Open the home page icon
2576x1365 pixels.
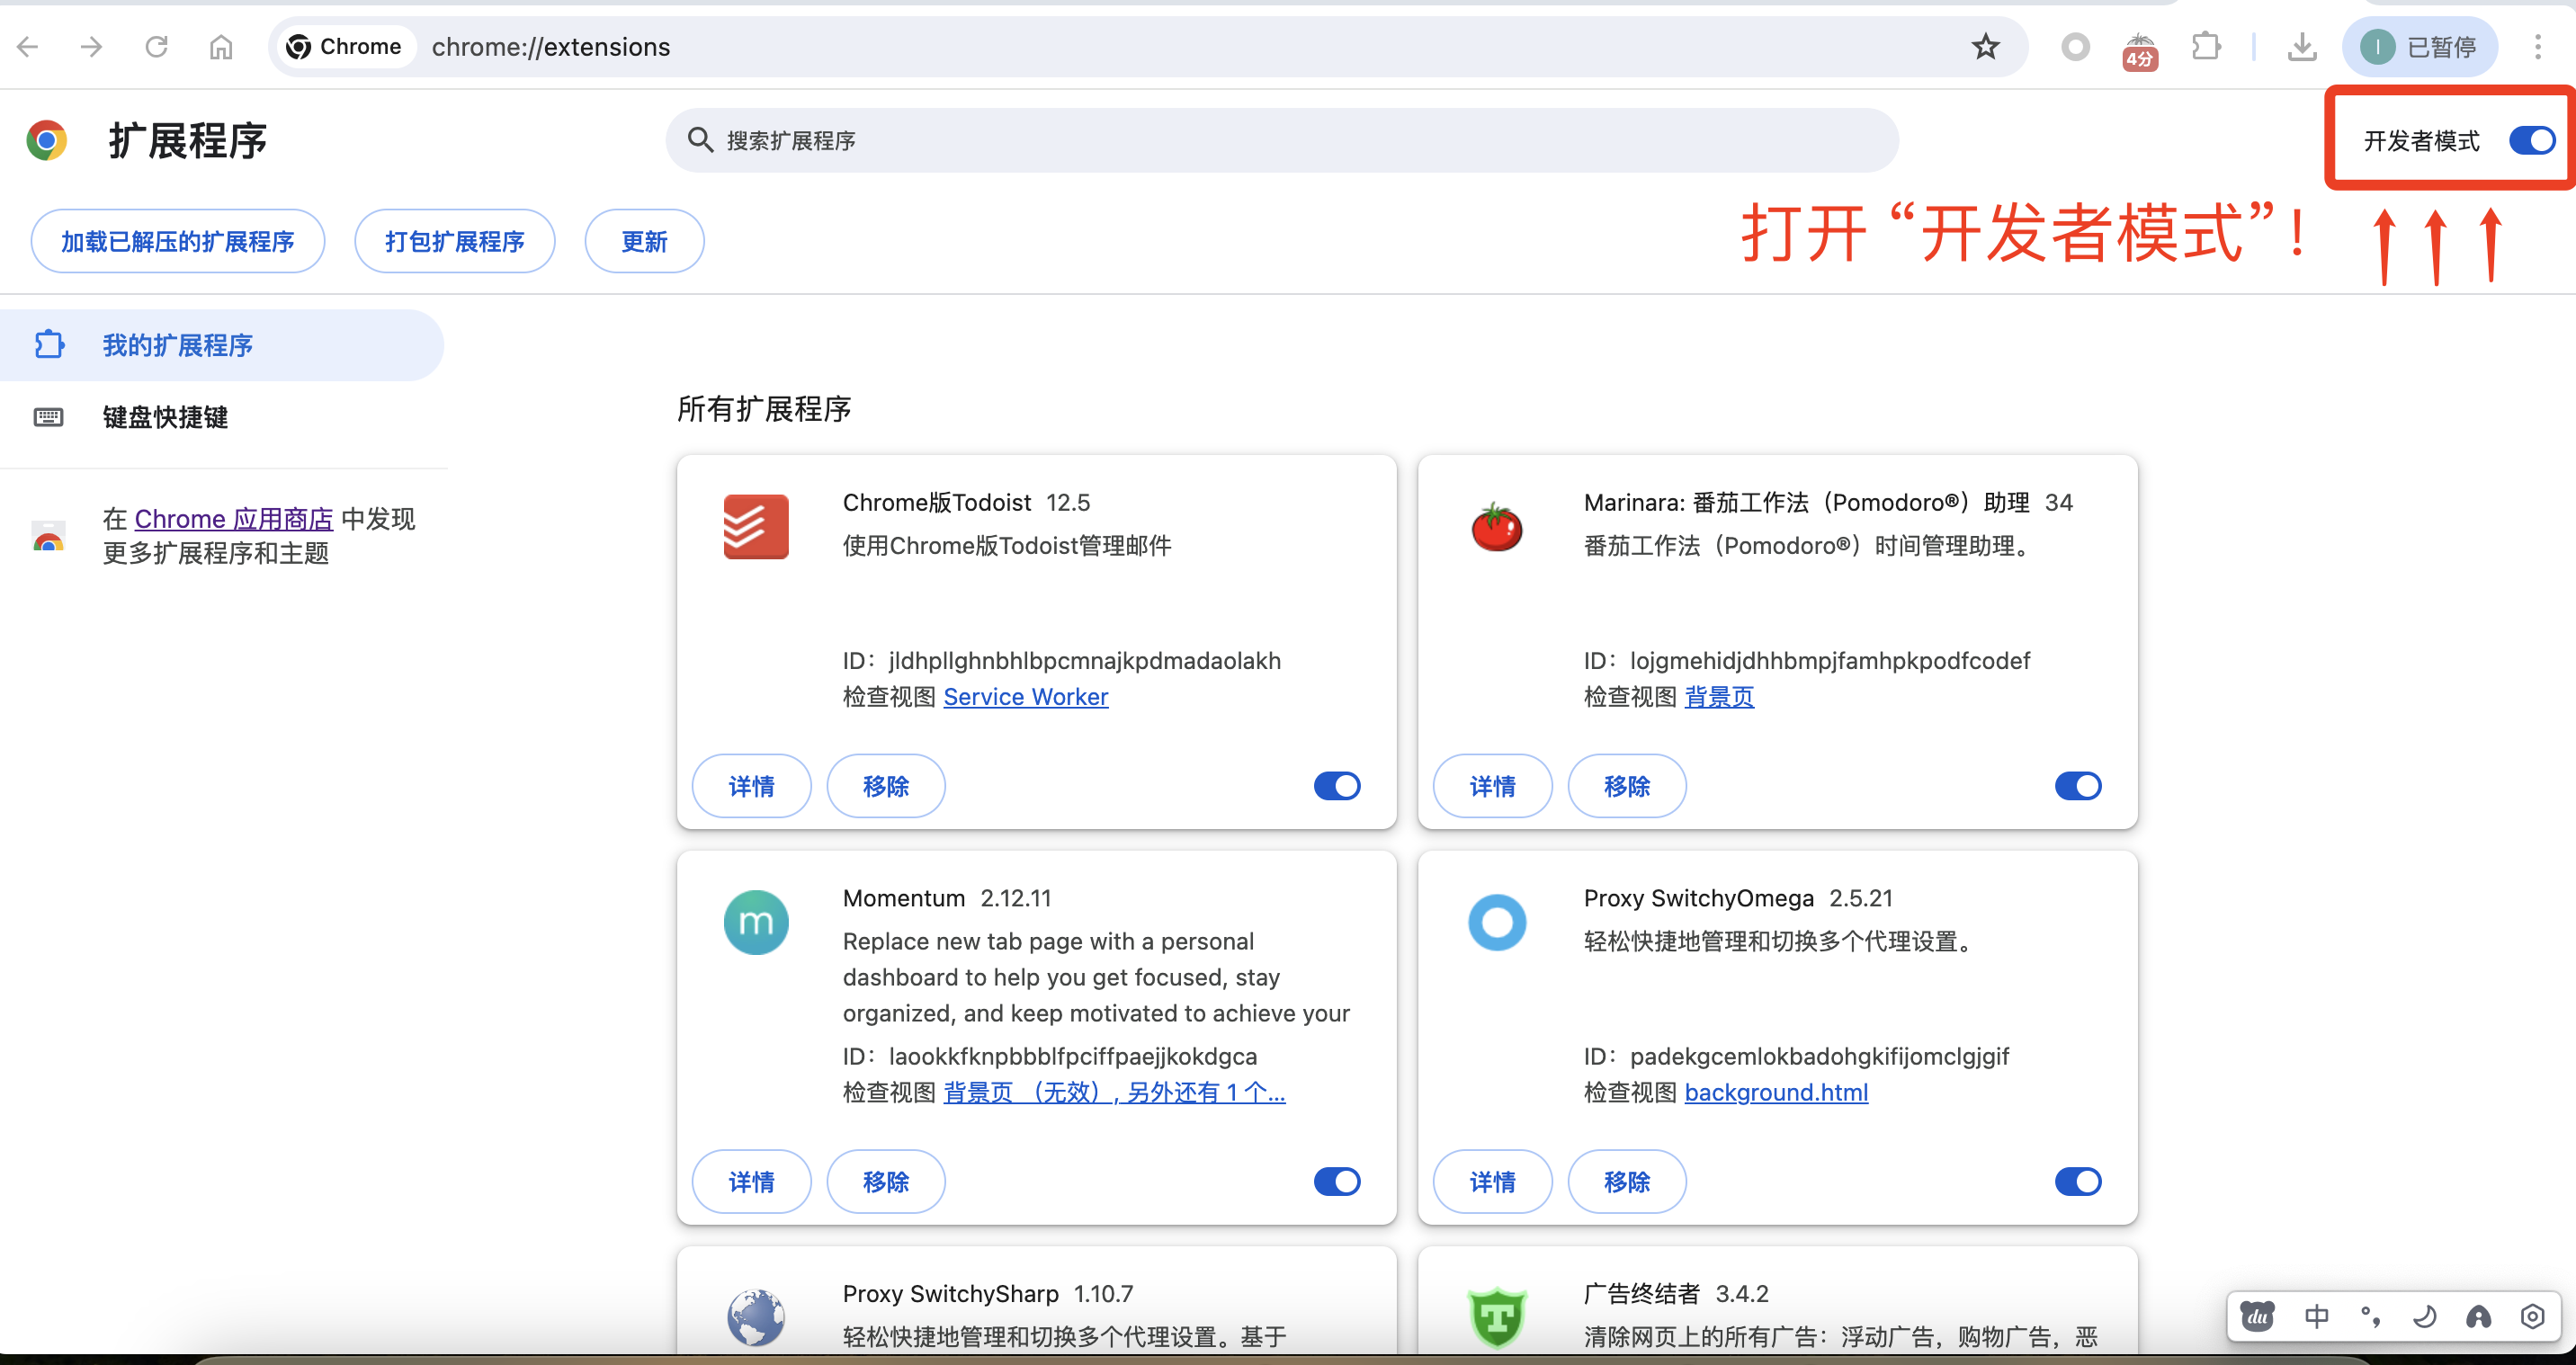click(x=221, y=46)
